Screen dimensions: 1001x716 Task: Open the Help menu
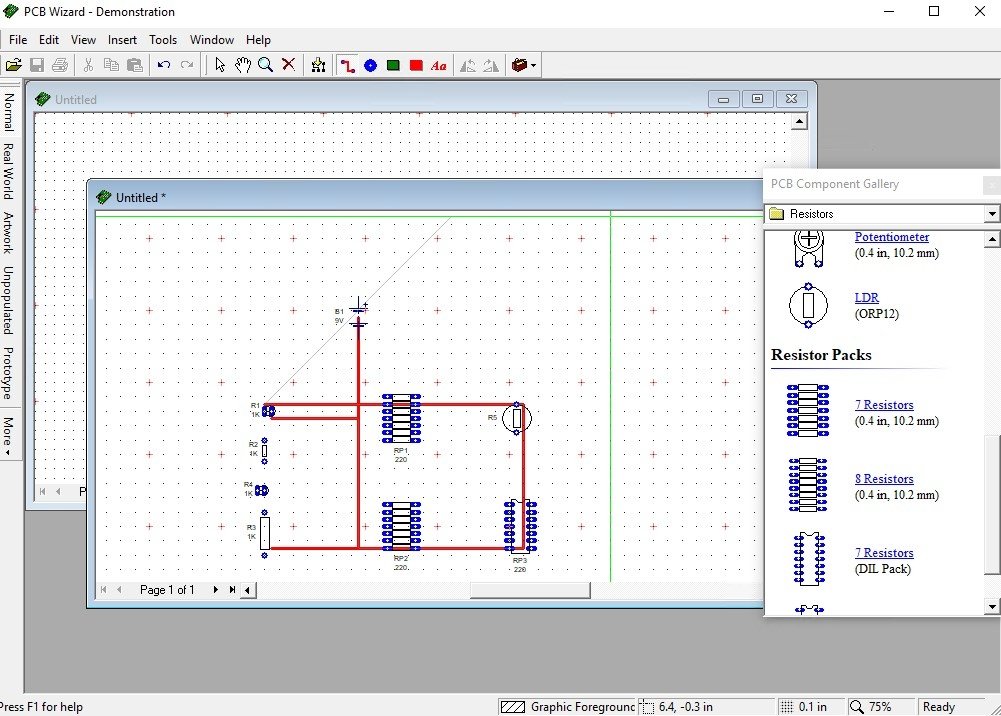point(258,40)
